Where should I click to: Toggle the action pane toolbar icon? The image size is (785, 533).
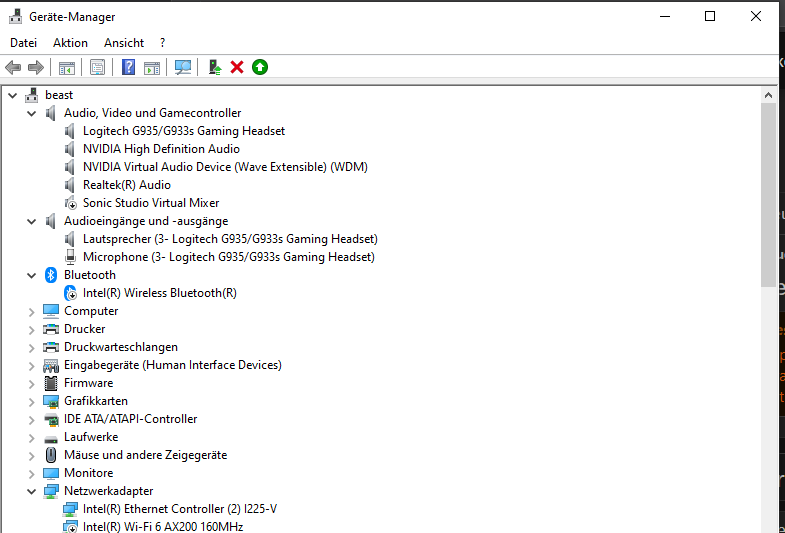152,67
